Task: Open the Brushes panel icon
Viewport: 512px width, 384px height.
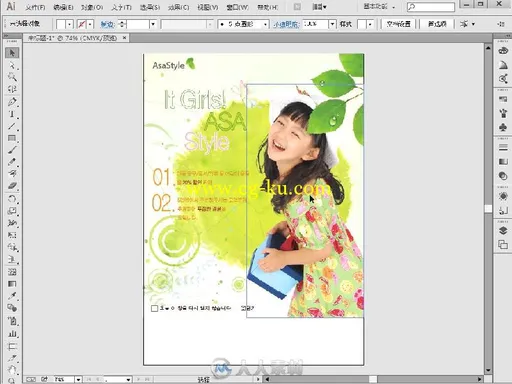Action: click(503, 113)
